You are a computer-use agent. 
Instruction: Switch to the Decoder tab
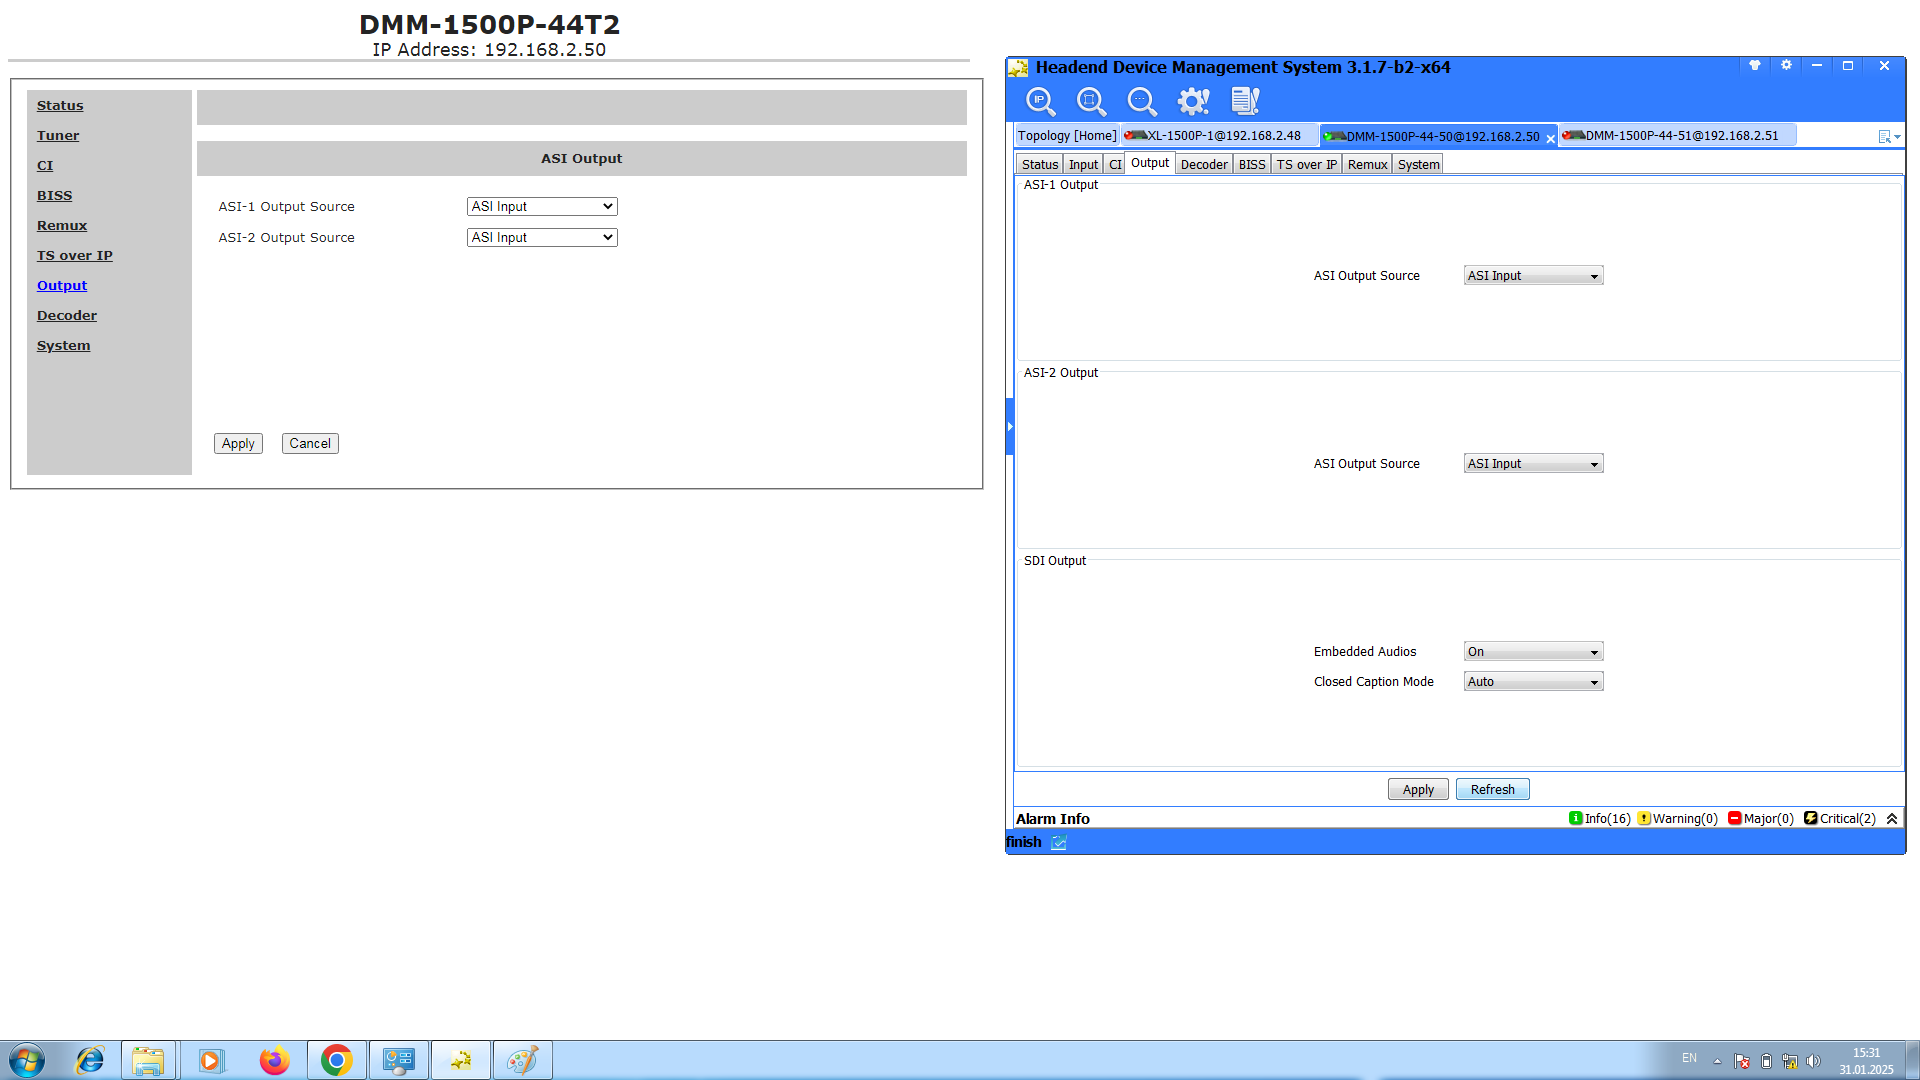[1203, 165]
